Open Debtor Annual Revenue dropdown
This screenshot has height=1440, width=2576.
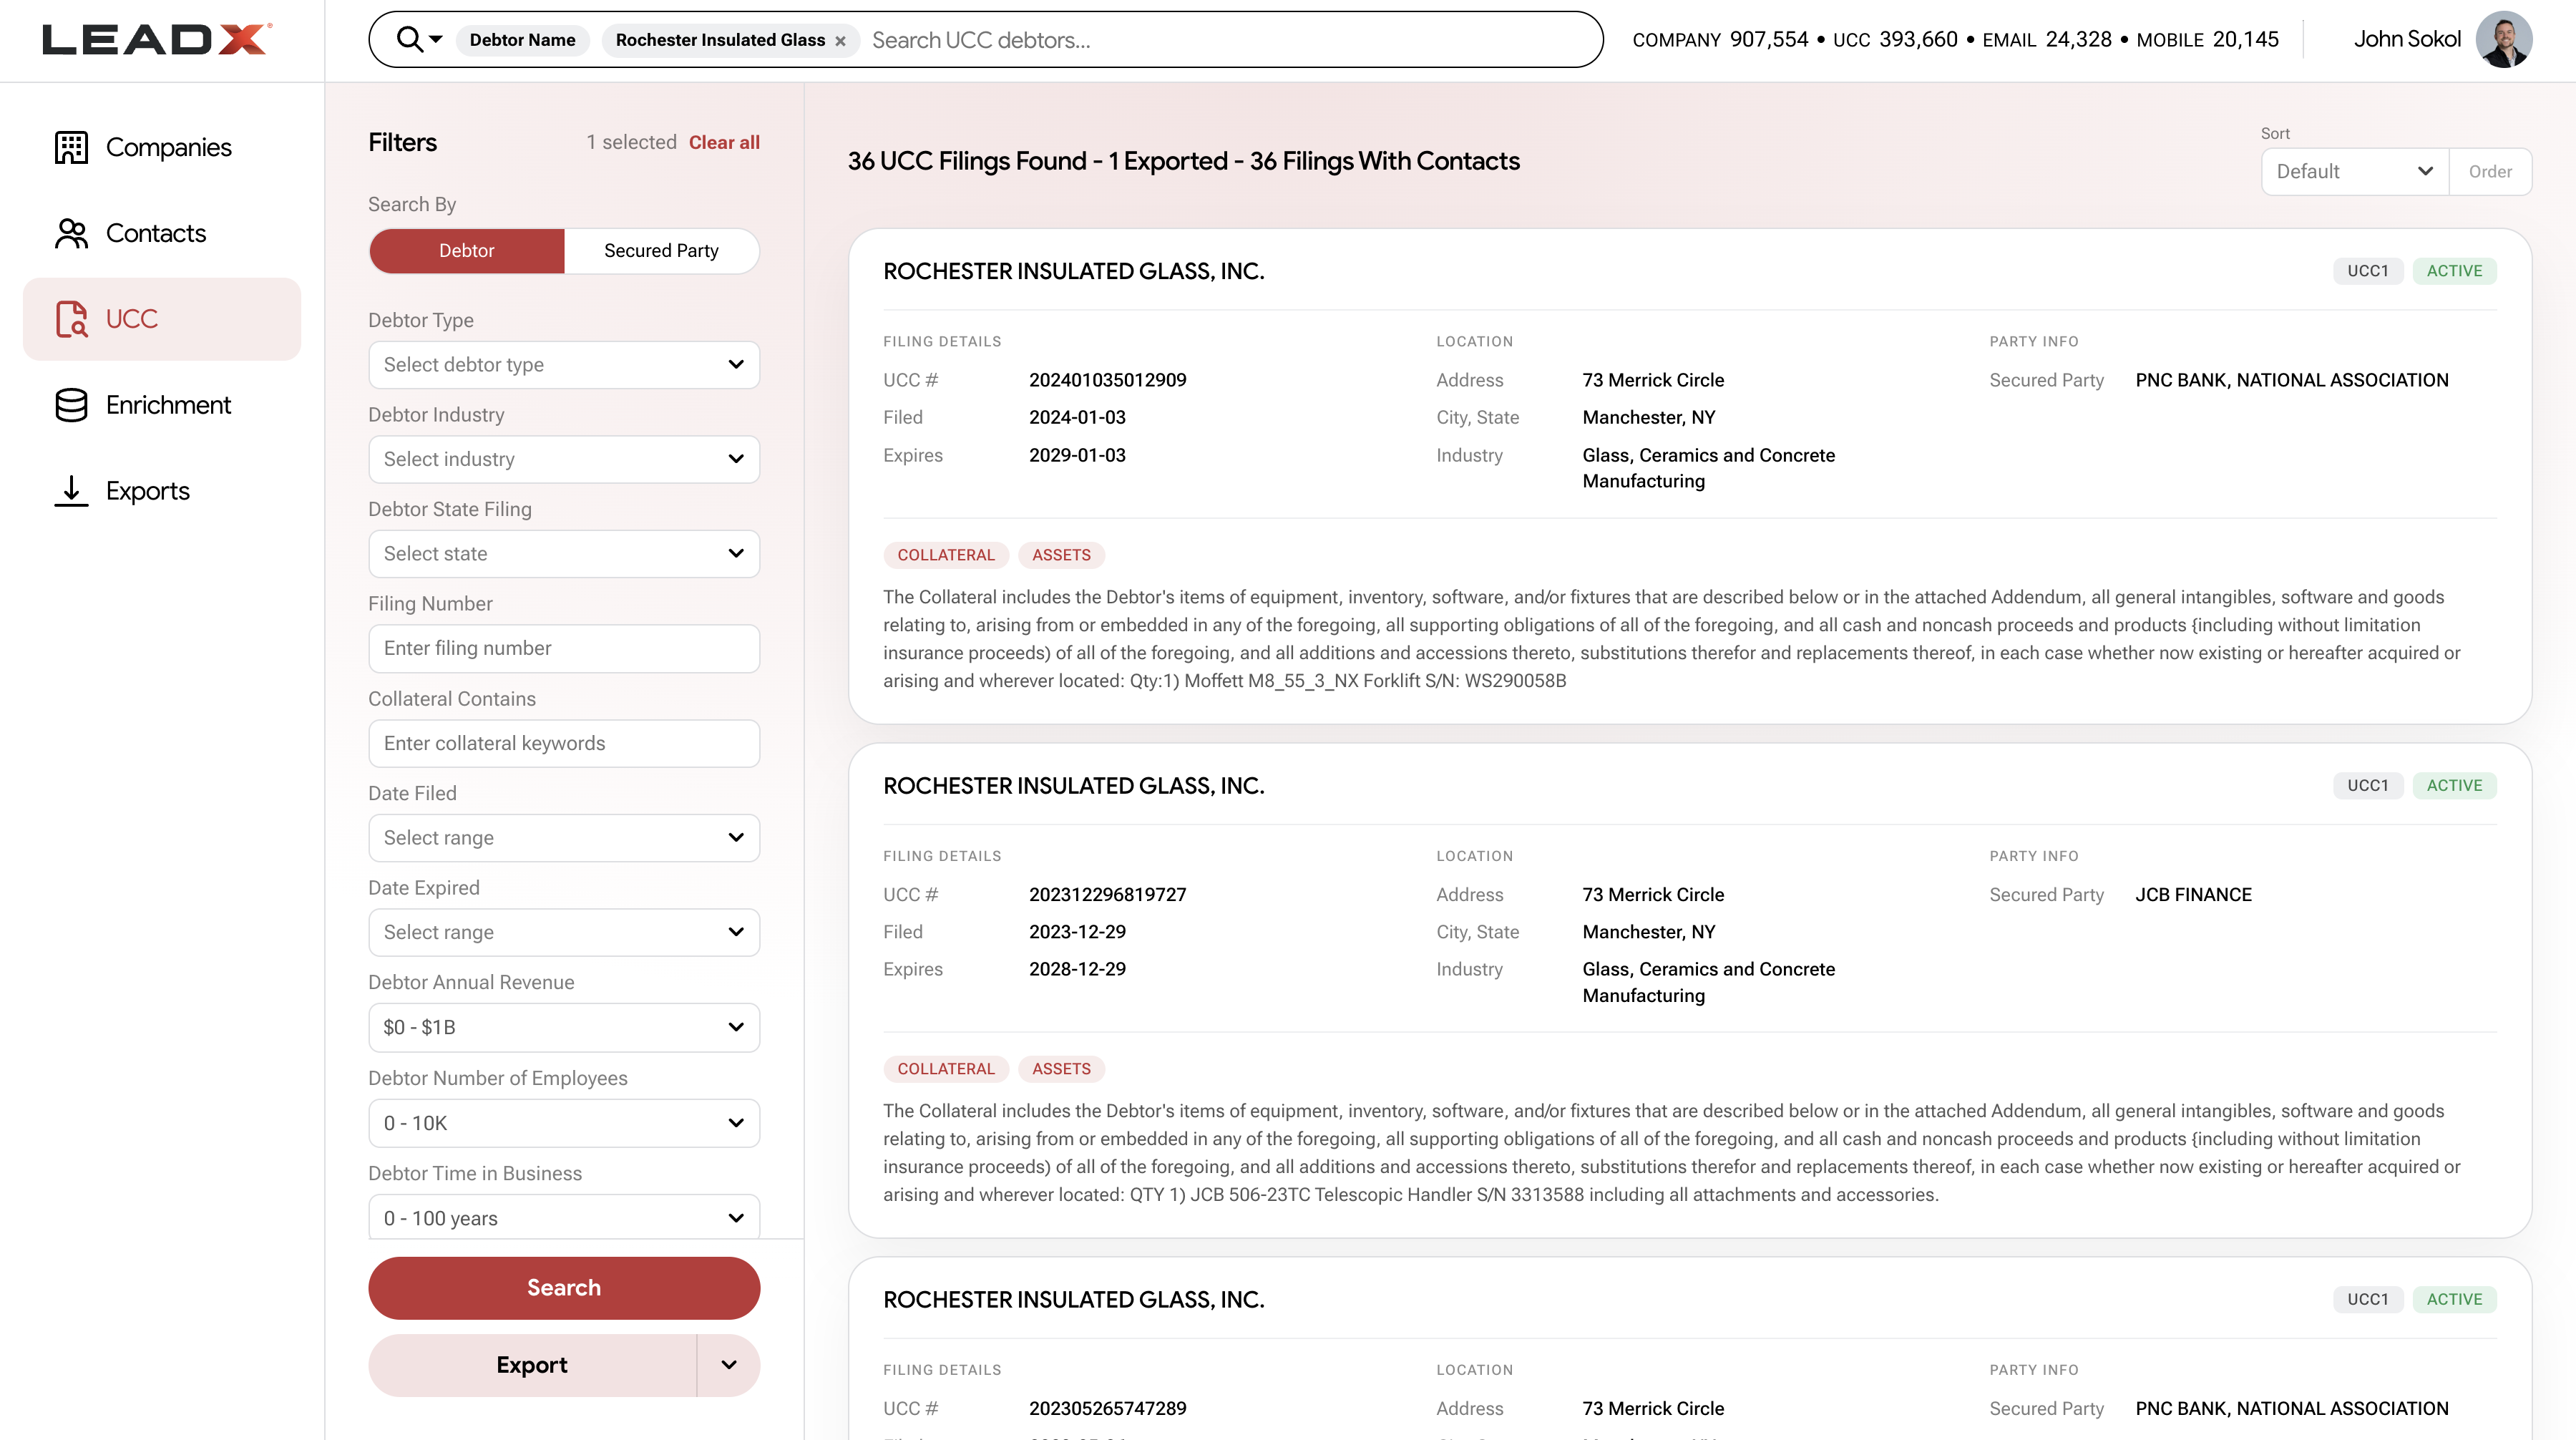click(564, 1027)
